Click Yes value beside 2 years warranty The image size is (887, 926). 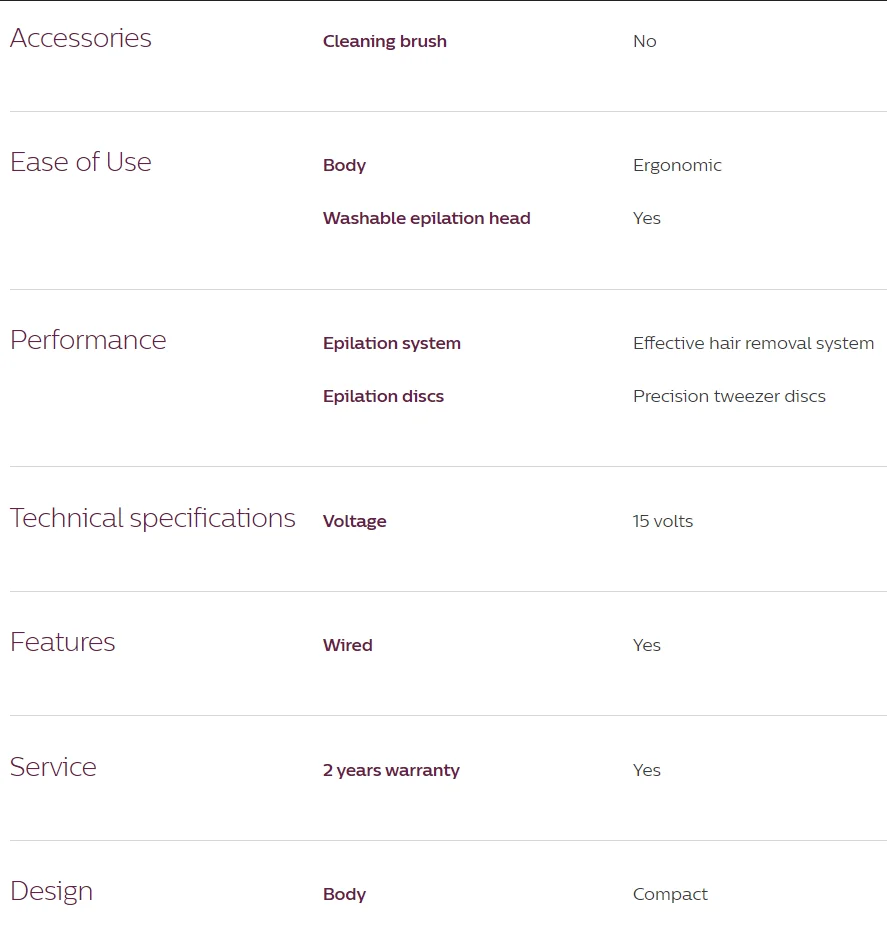click(x=646, y=771)
